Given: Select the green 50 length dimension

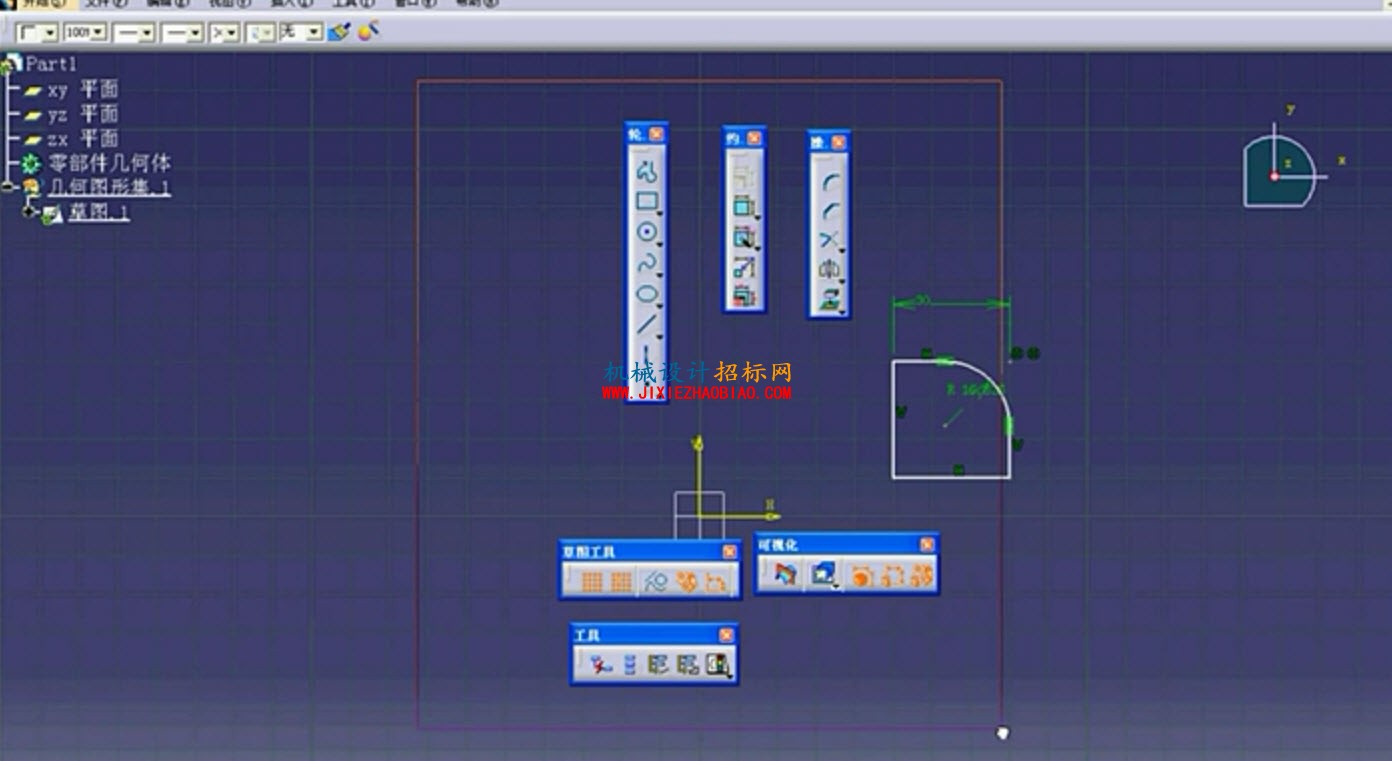Looking at the screenshot, I should coord(923,299).
